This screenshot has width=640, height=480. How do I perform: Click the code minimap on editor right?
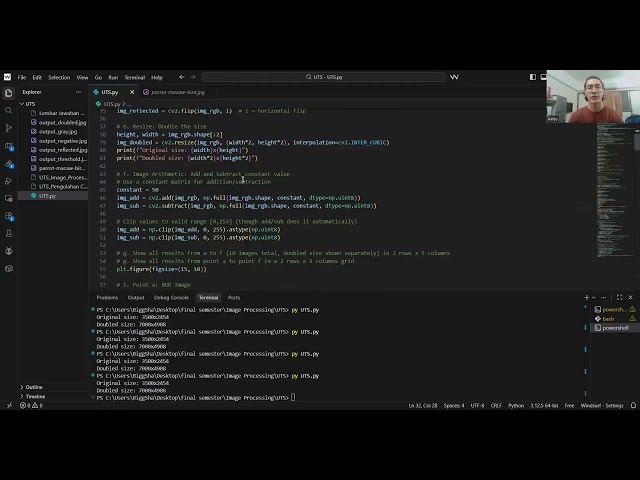[614, 190]
